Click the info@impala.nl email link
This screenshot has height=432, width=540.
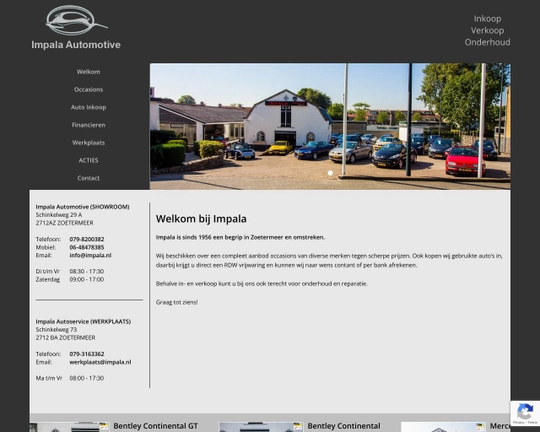[90, 255]
